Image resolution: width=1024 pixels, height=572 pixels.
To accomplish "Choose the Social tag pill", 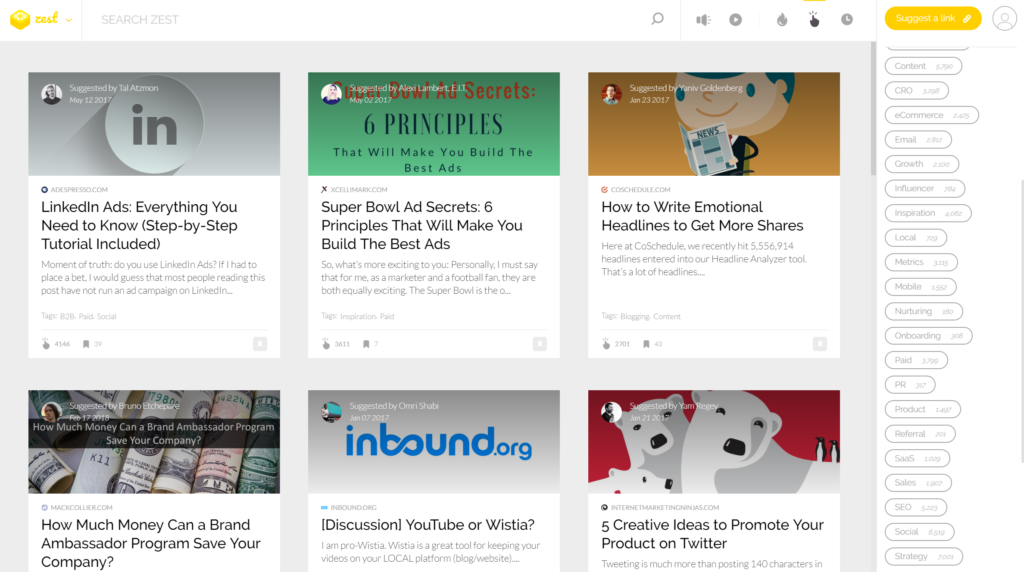I will [x=919, y=532].
